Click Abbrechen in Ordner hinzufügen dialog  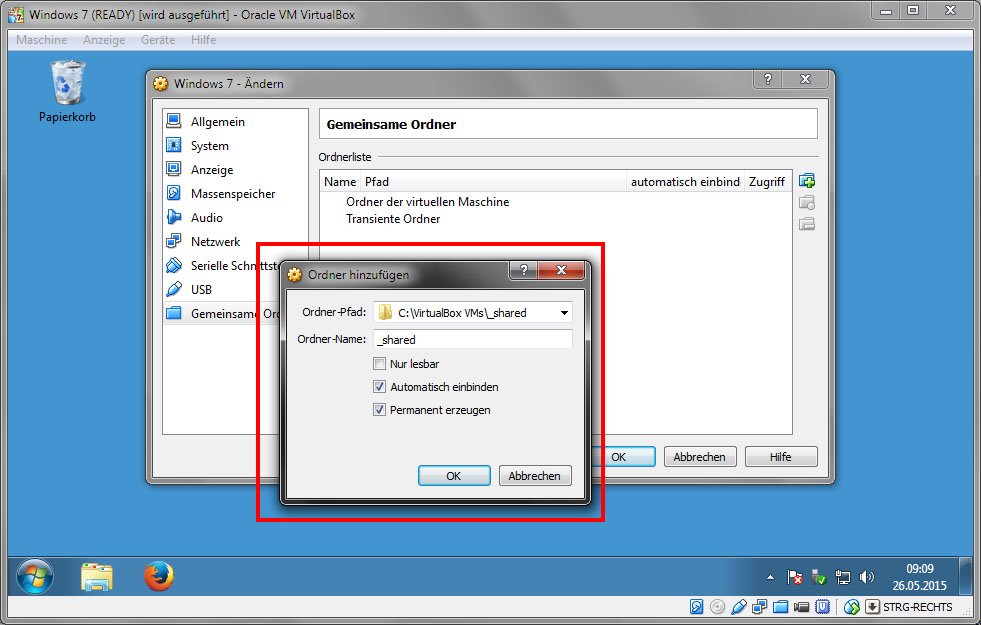(534, 475)
